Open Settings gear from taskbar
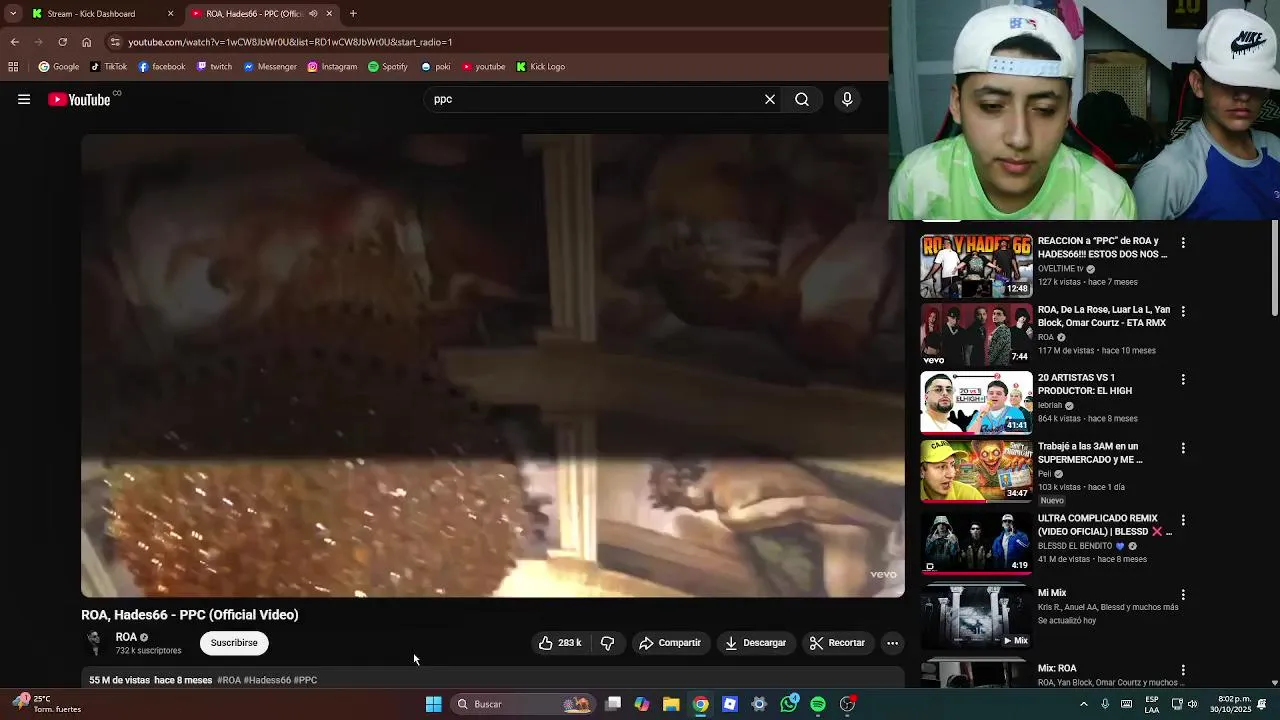The image size is (1280, 720). click(759, 704)
